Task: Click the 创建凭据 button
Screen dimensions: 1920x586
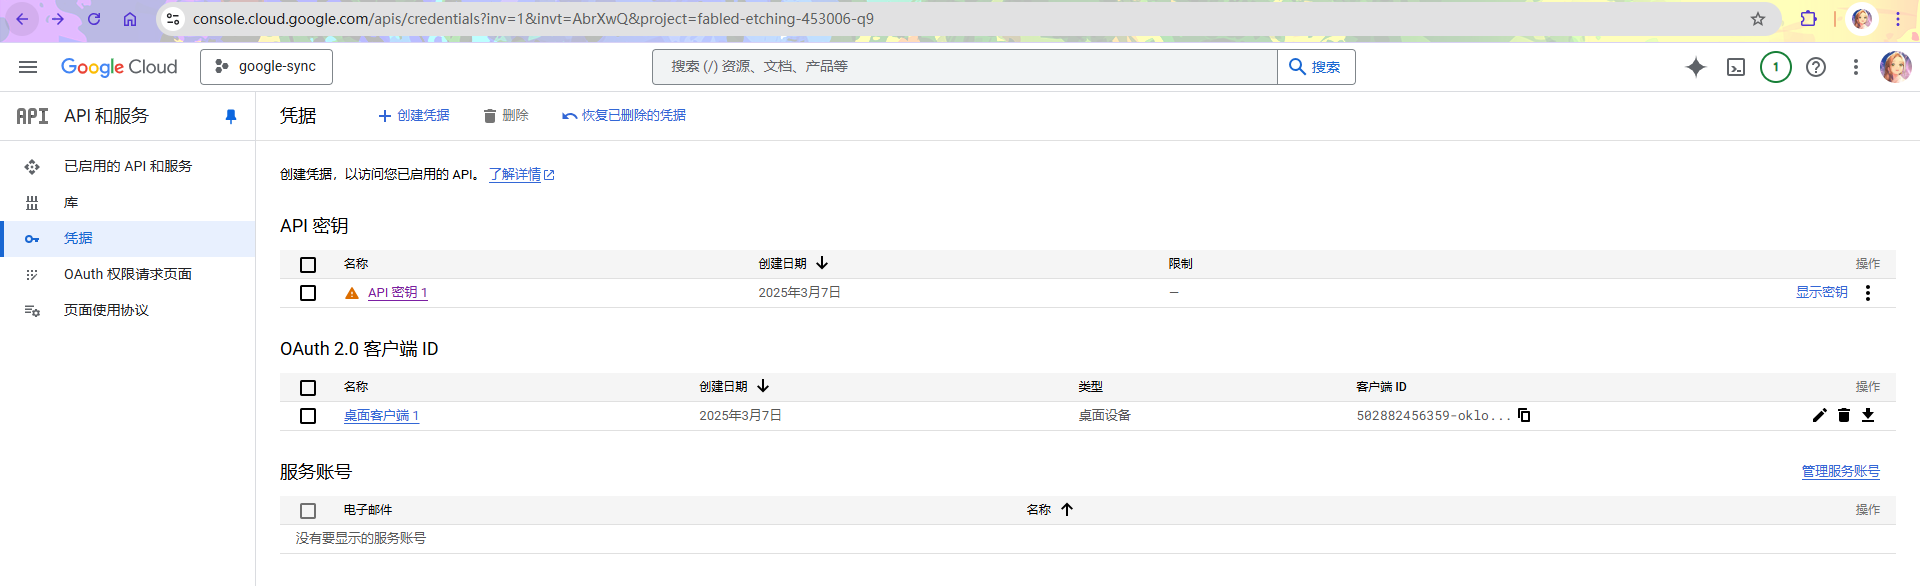Action: tap(414, 116)
